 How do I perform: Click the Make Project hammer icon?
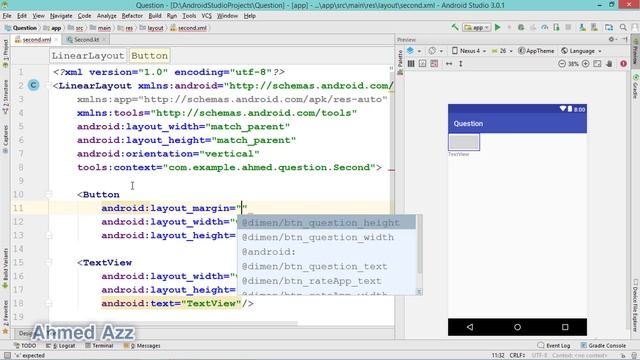tap(455, 27)
